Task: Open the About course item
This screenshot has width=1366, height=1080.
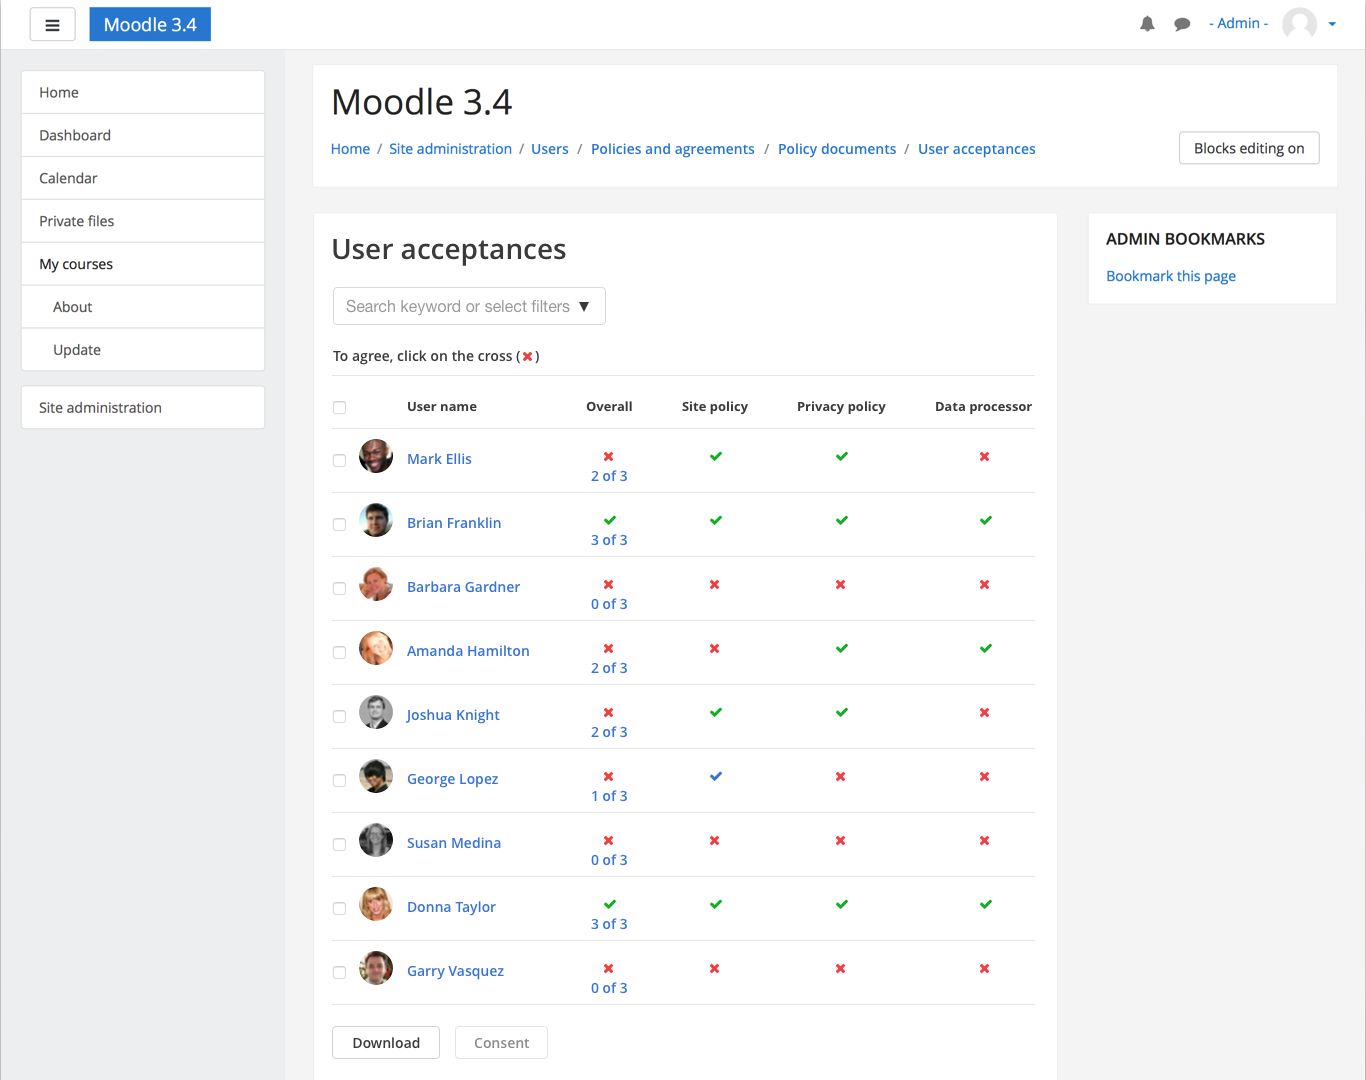Action: 143,307
